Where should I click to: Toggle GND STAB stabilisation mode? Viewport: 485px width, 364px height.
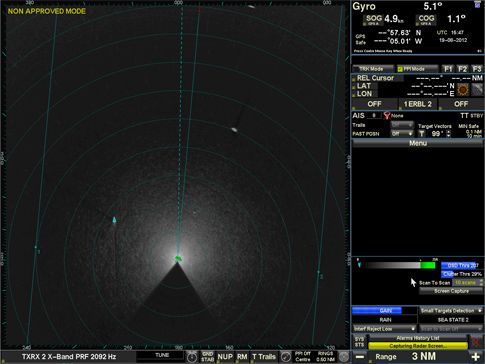click(207, 357)
